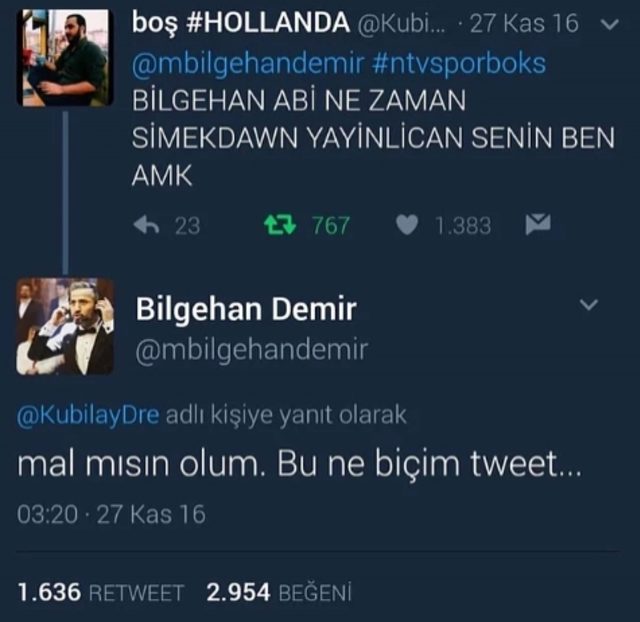Click the 1.383 like count
Screen dimensions: 640x622
[x=463, y=225]
